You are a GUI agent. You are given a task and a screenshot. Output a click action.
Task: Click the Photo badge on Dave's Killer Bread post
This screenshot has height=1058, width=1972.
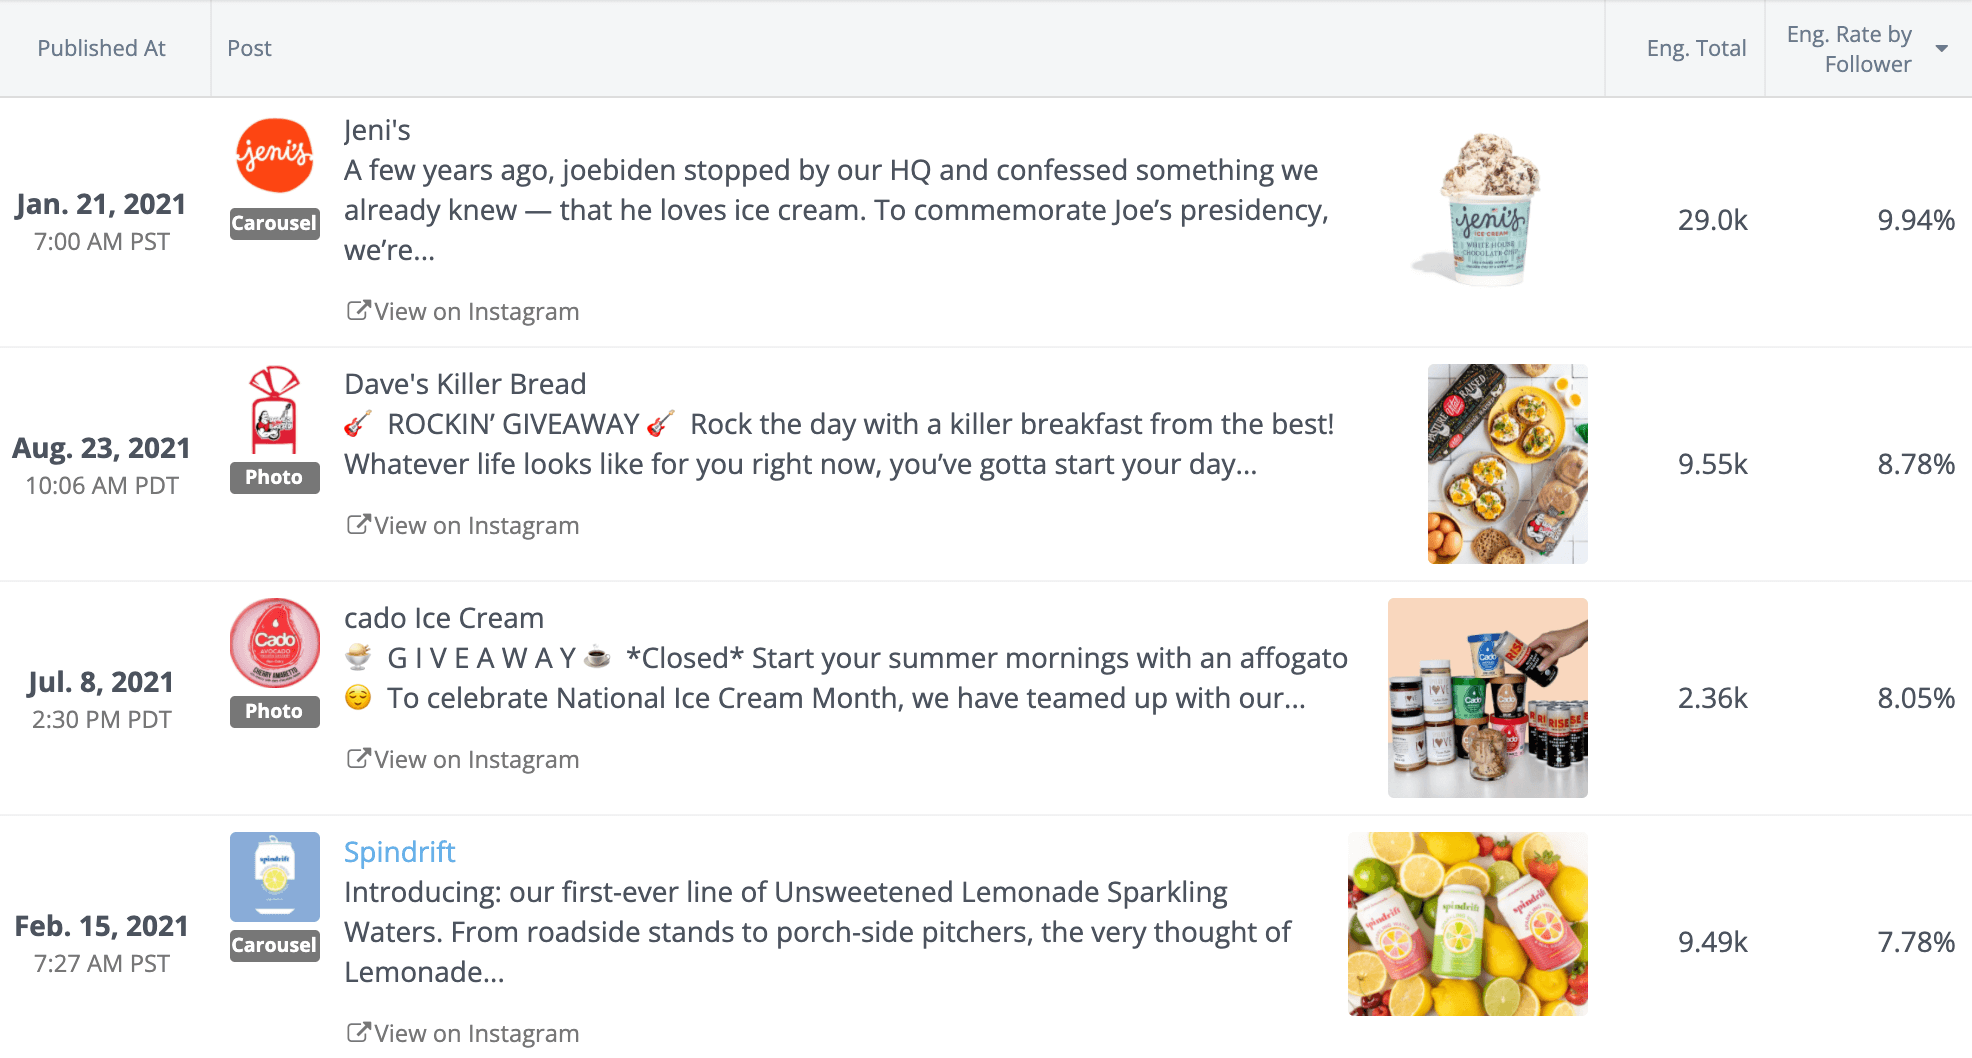(273, 477)
